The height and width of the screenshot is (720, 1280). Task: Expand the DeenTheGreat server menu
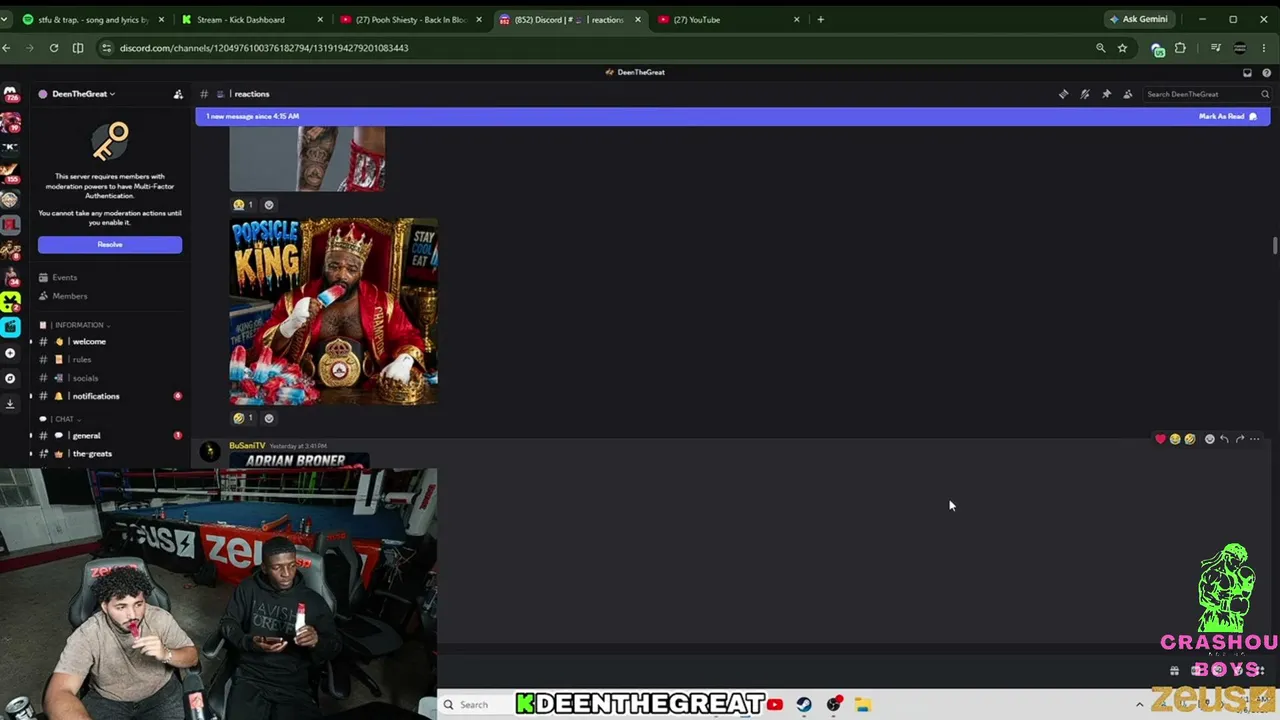point(83,94)
